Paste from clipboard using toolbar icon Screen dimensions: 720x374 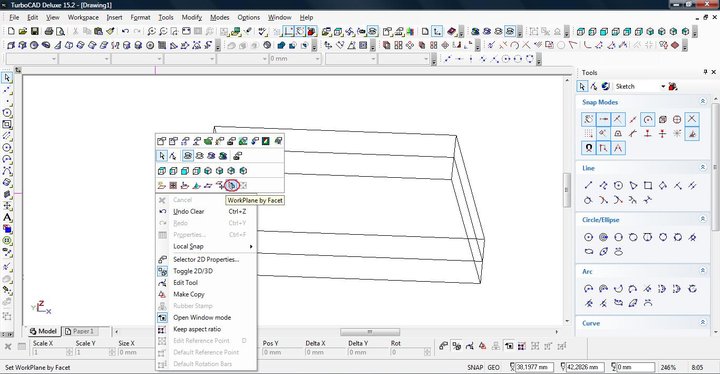tap(98, 32)
